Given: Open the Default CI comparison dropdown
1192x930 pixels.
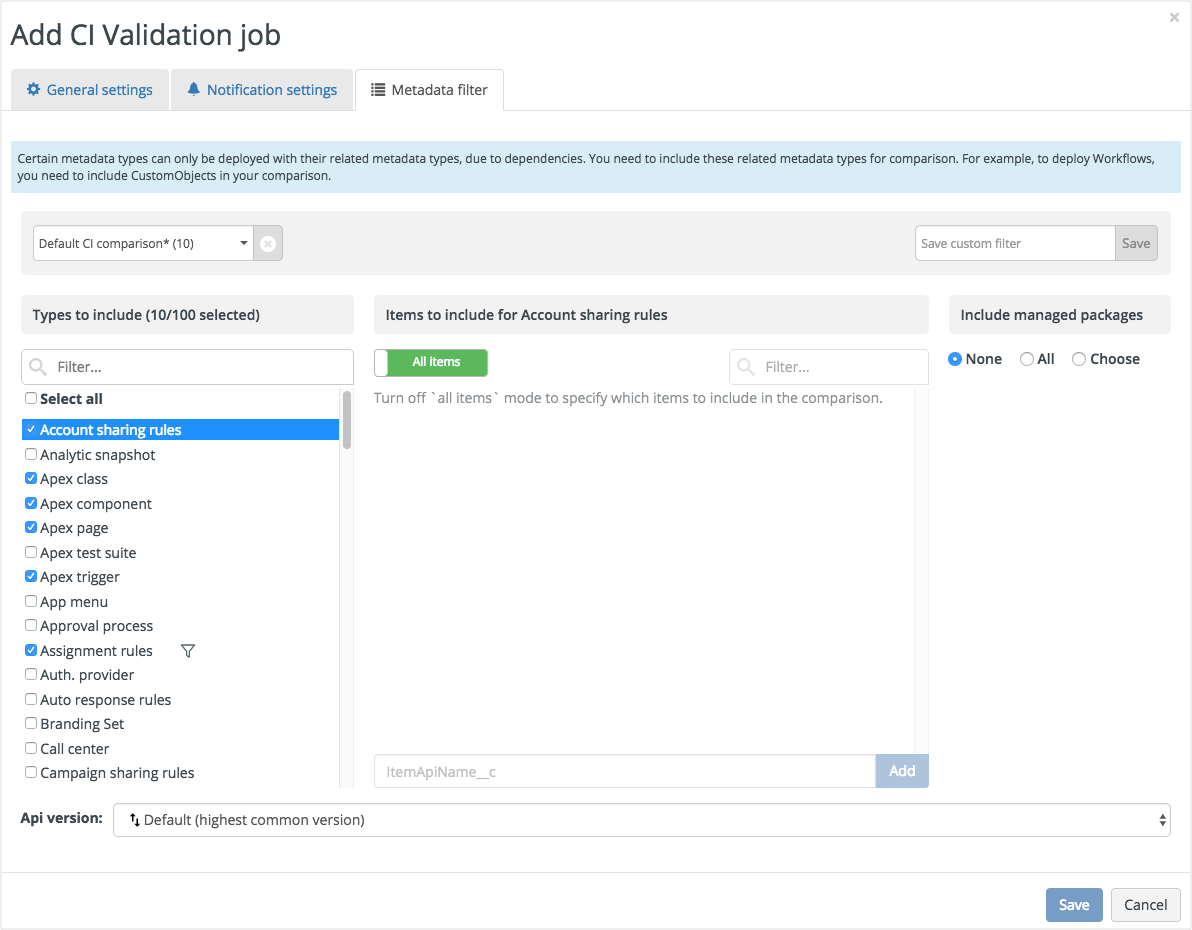Looking at the screenshot, I should [x=143, y=243].
